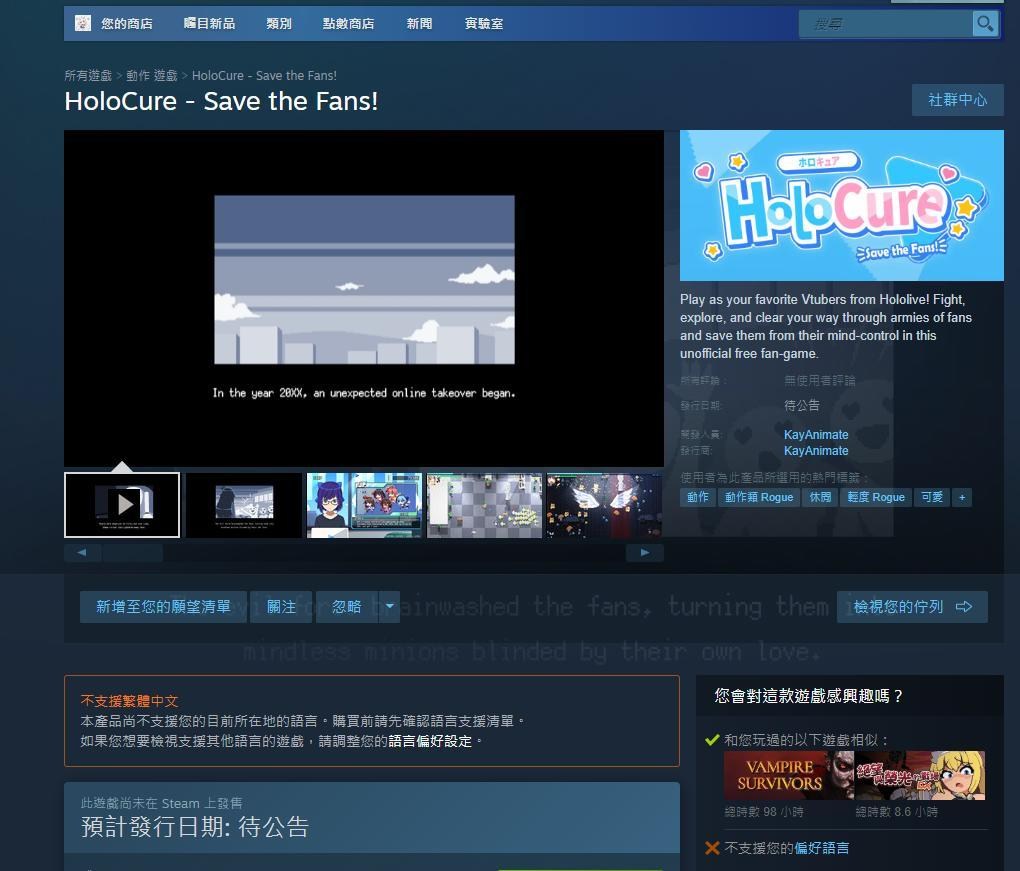Select 新聞 in the navigation bar
Screen dimensions: 1020x871
tap(419, 23)
